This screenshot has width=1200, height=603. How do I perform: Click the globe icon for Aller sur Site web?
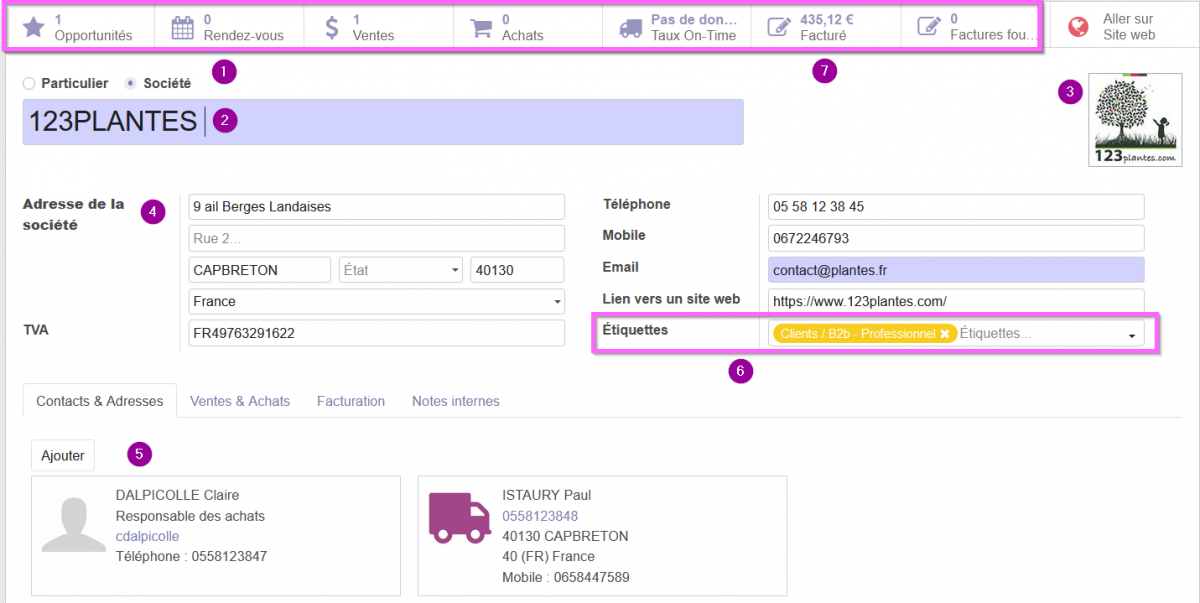click(x=1078, y=27)
